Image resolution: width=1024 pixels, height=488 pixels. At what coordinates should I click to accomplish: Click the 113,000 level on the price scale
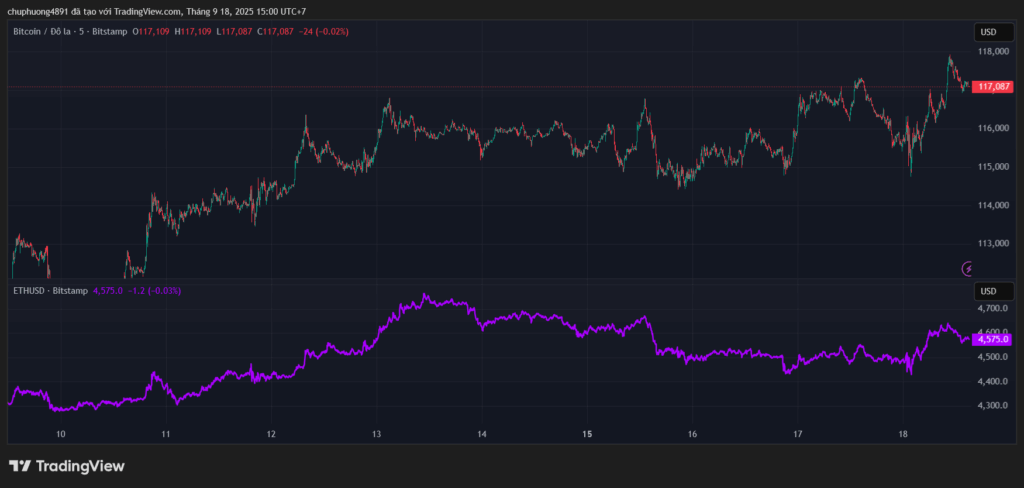pos(993,244)
